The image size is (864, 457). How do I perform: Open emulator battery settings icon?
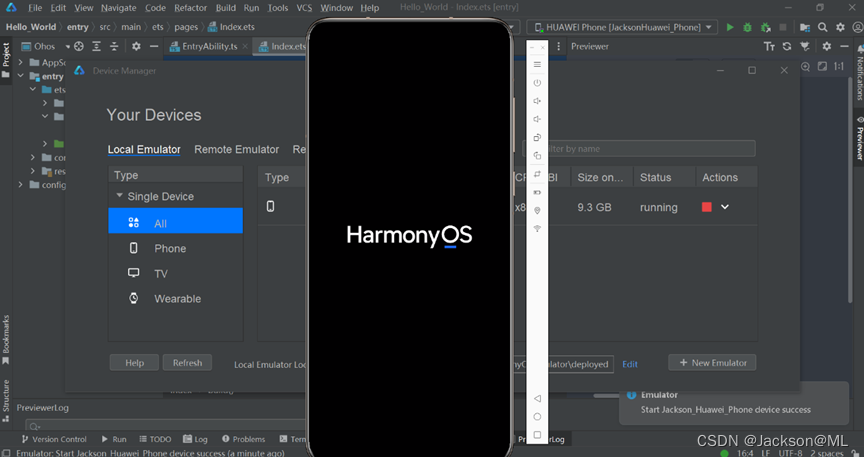537,192
